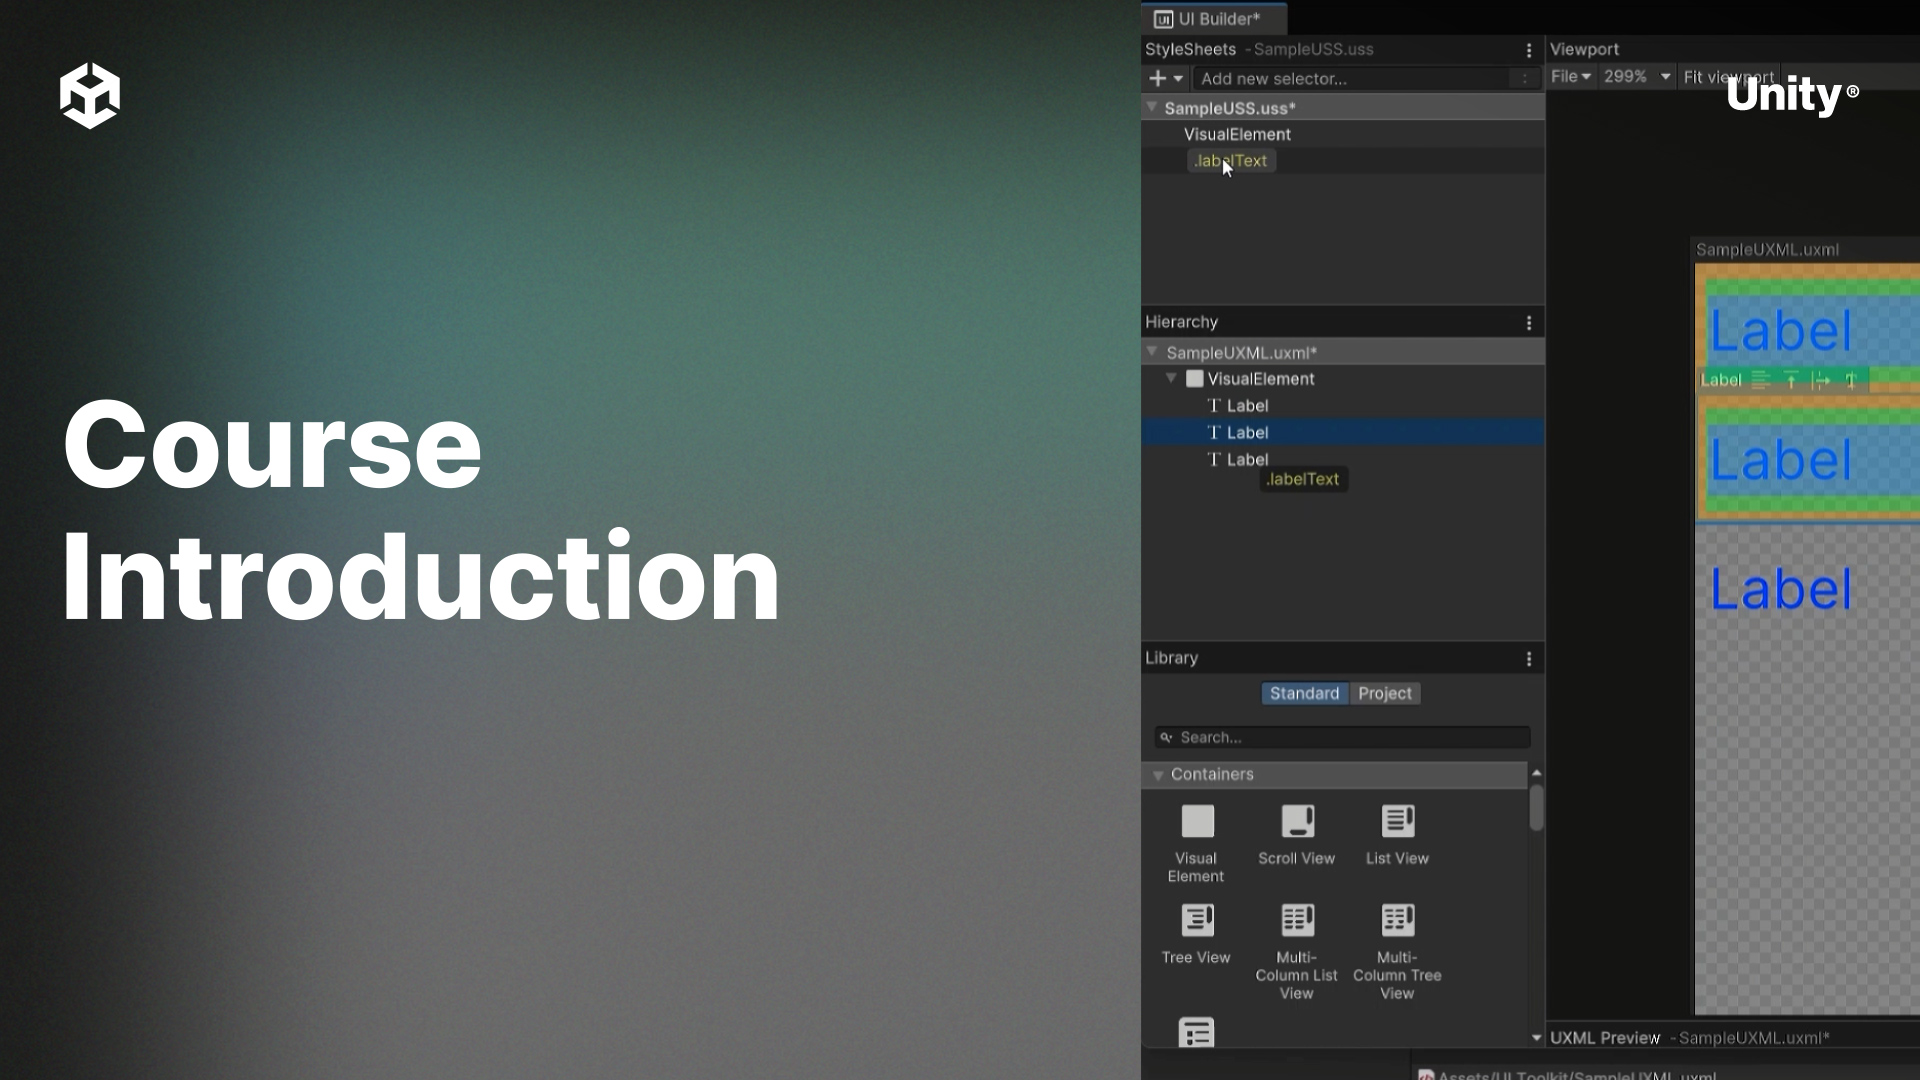The height and width of the screenshot is (1080, 1920).
Task: Switch Library to Standard view
Action: pyautogui.click(x=1304, y=693)
